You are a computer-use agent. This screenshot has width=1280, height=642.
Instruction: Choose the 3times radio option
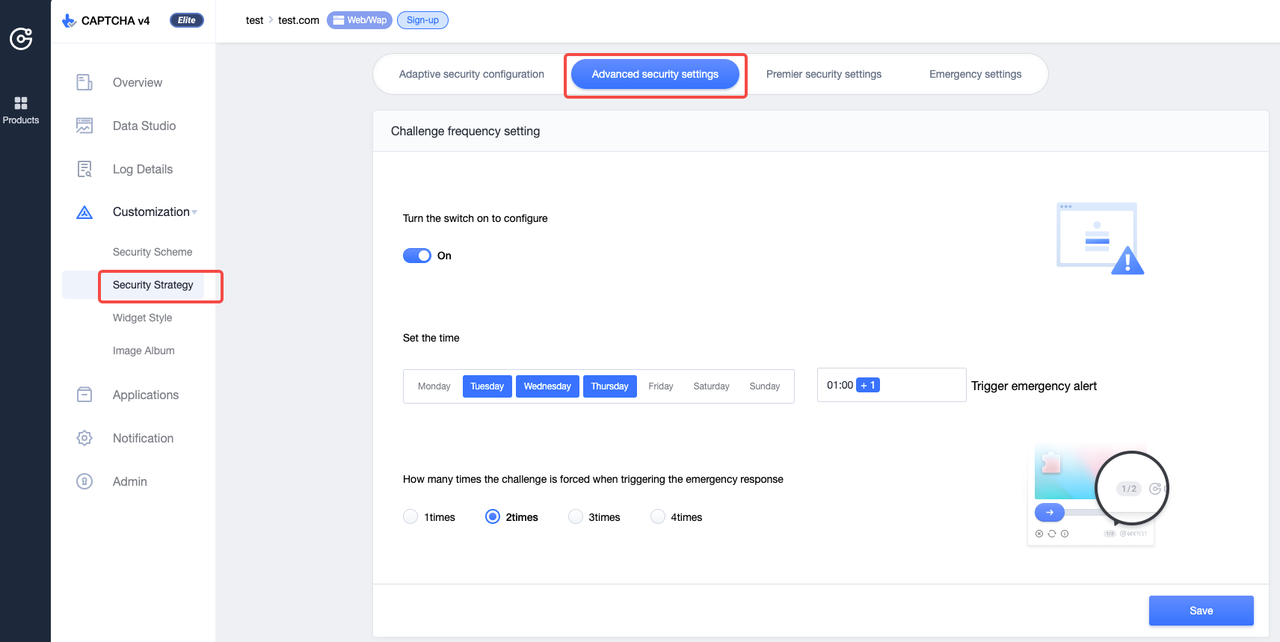tap(575, 517)
